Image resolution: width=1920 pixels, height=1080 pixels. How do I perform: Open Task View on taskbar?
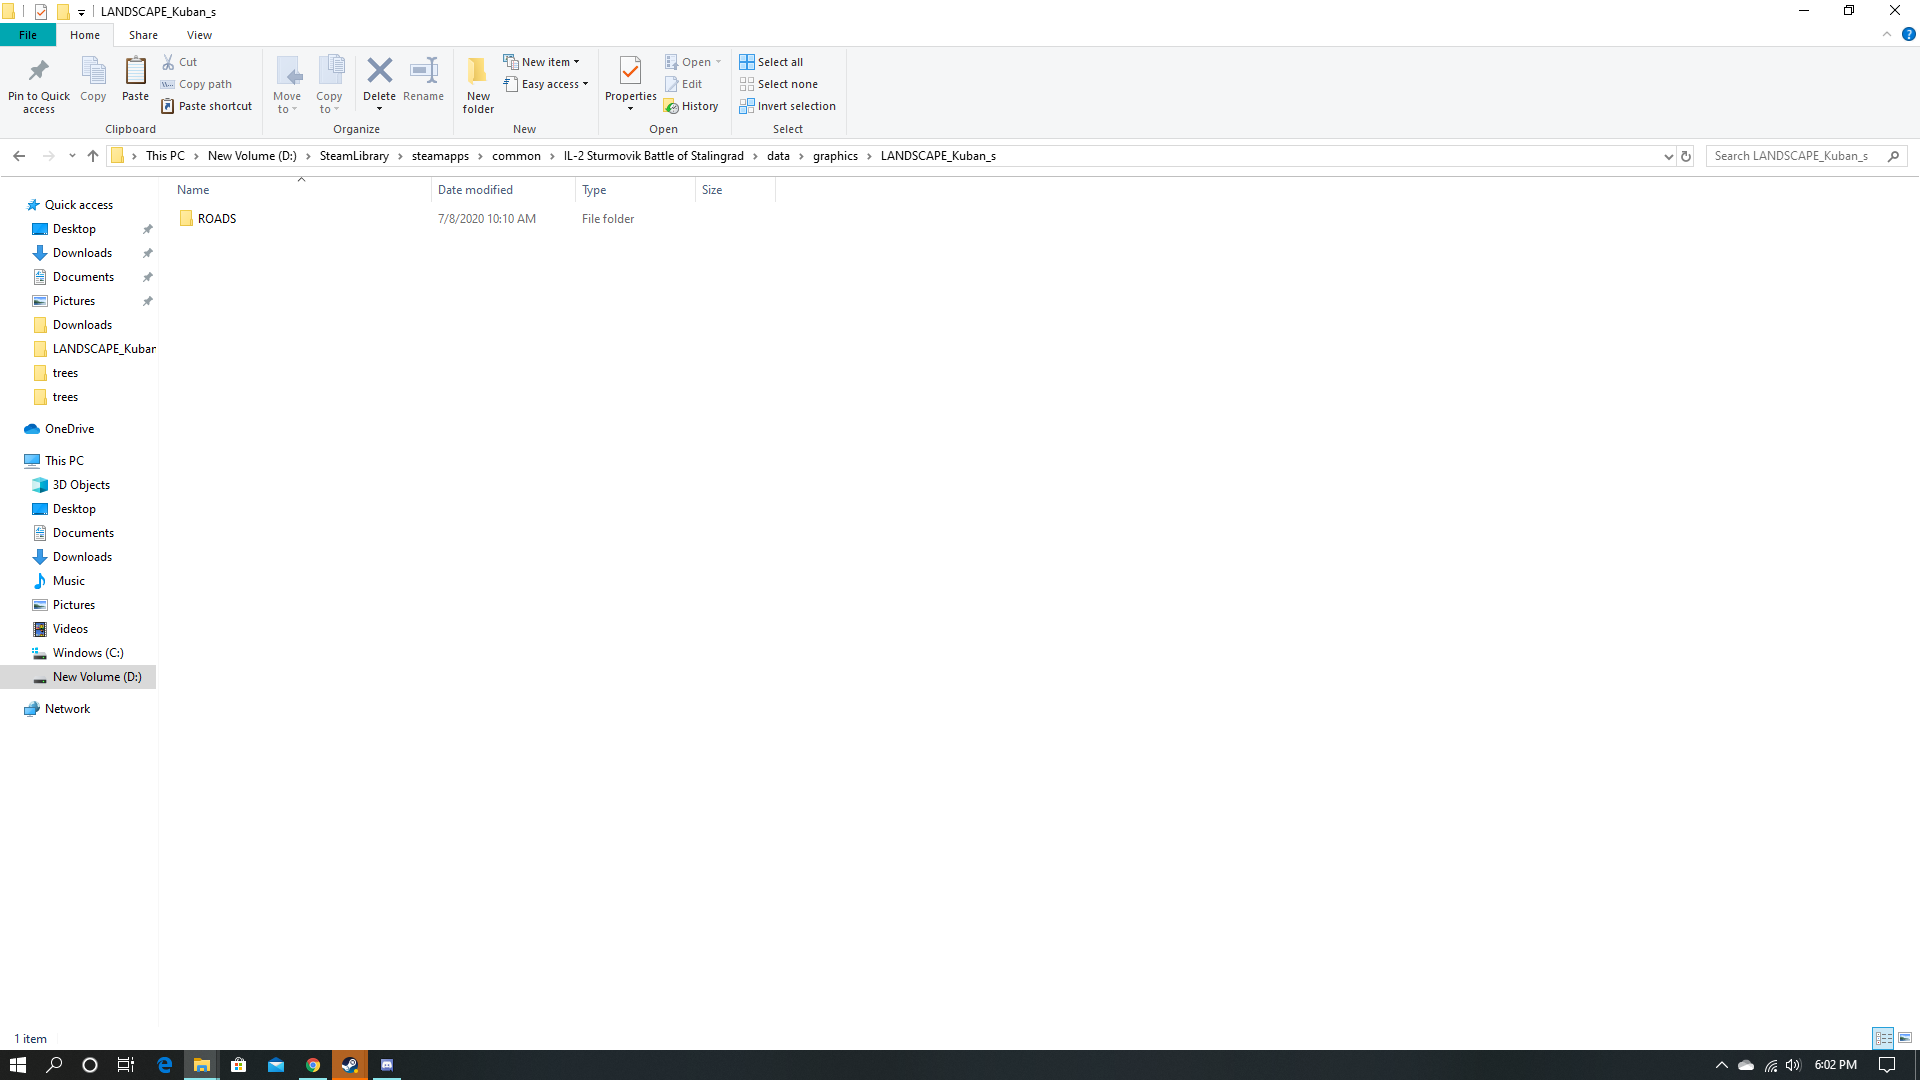(126, 1065)
